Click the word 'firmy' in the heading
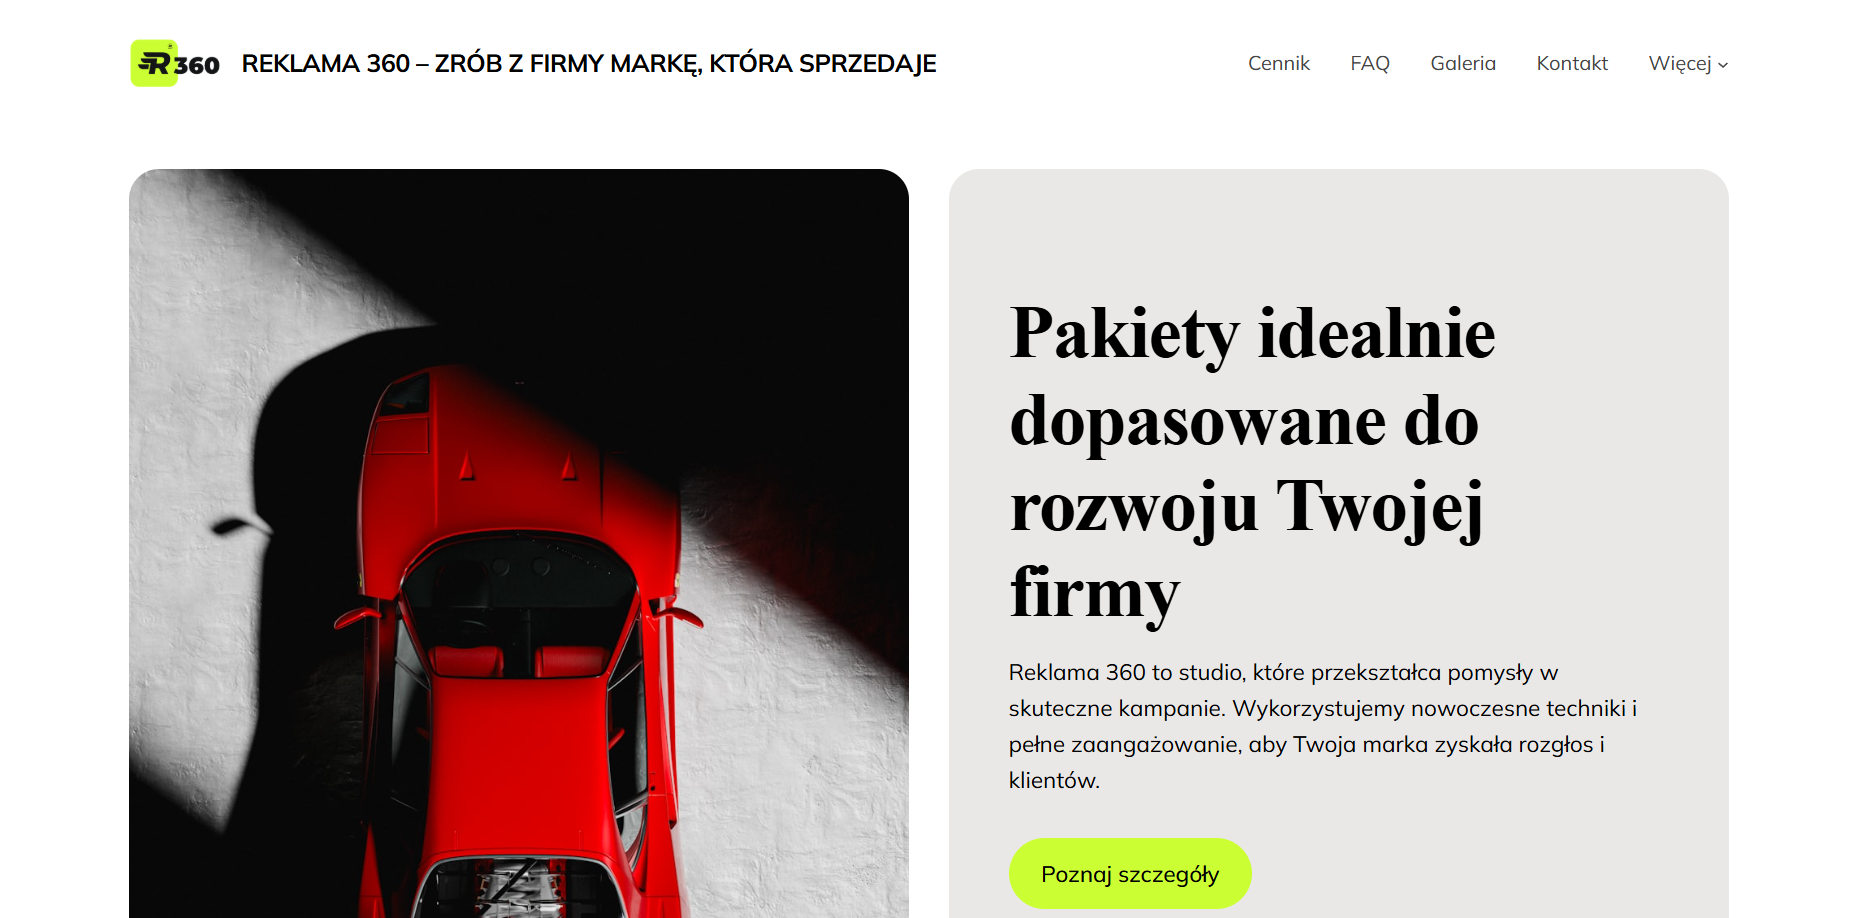This screenshot has height=918, width=1869. [1095, 593]
